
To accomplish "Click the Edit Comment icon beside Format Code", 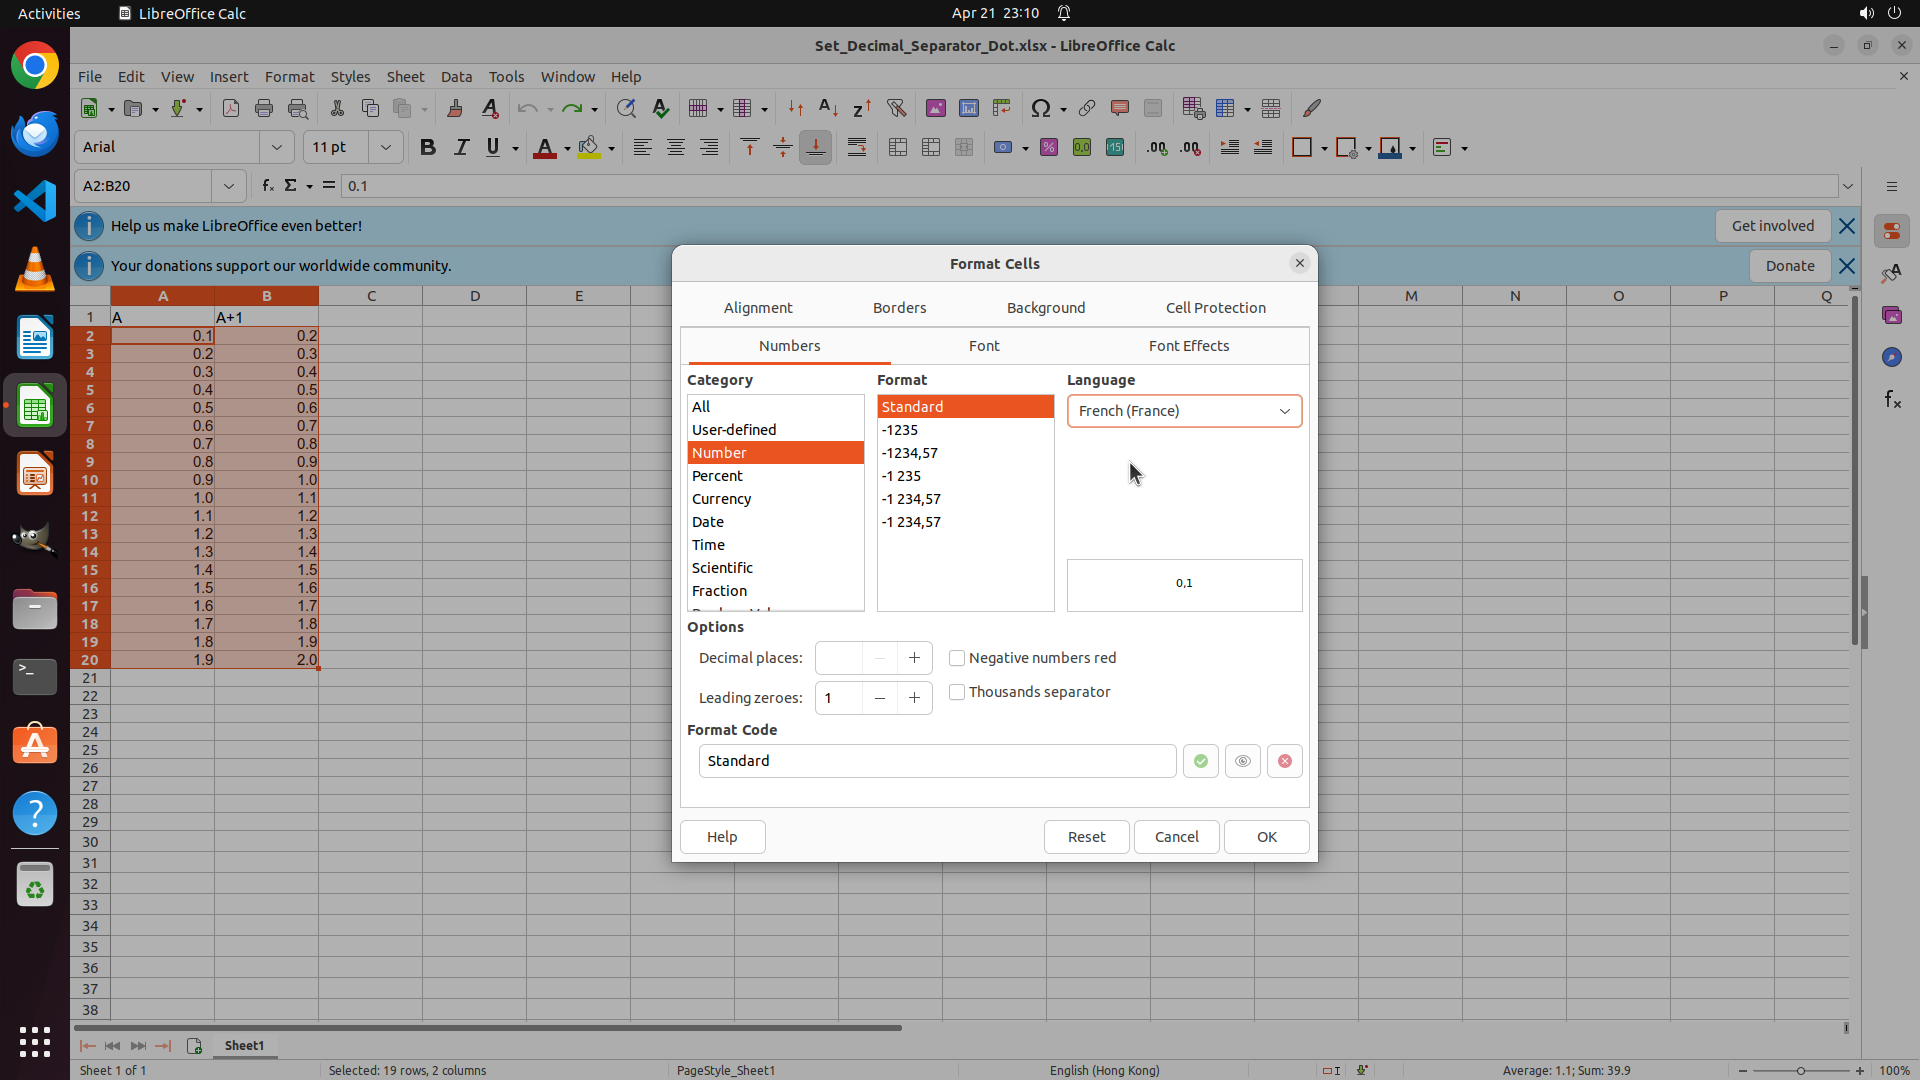I will coord(1242,761).
